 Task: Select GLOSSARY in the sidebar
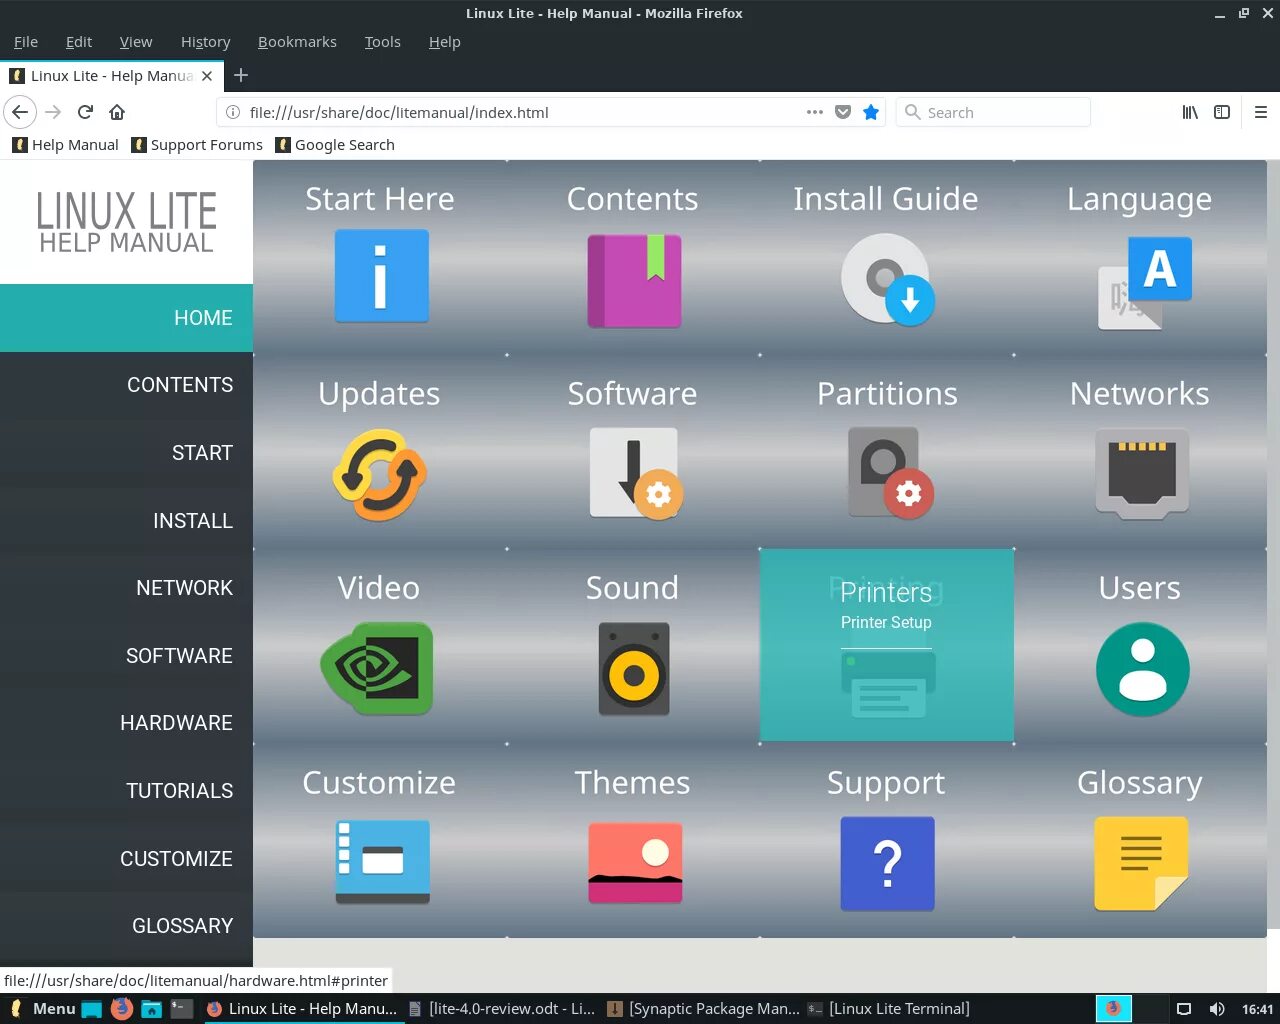(126, 926)
